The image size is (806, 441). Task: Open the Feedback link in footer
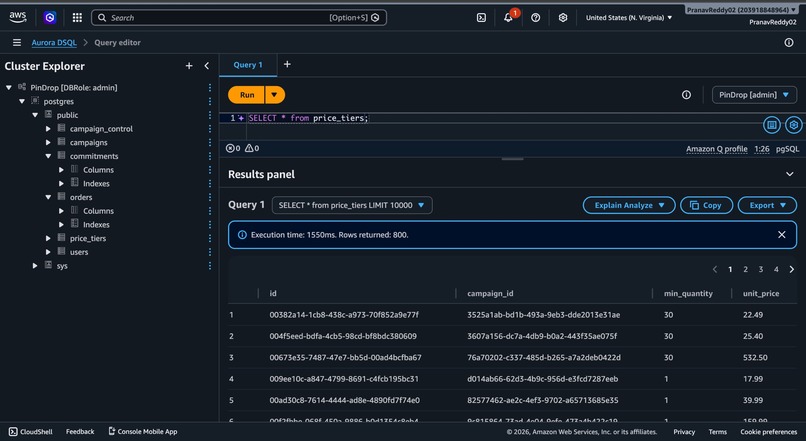(80, 432)
